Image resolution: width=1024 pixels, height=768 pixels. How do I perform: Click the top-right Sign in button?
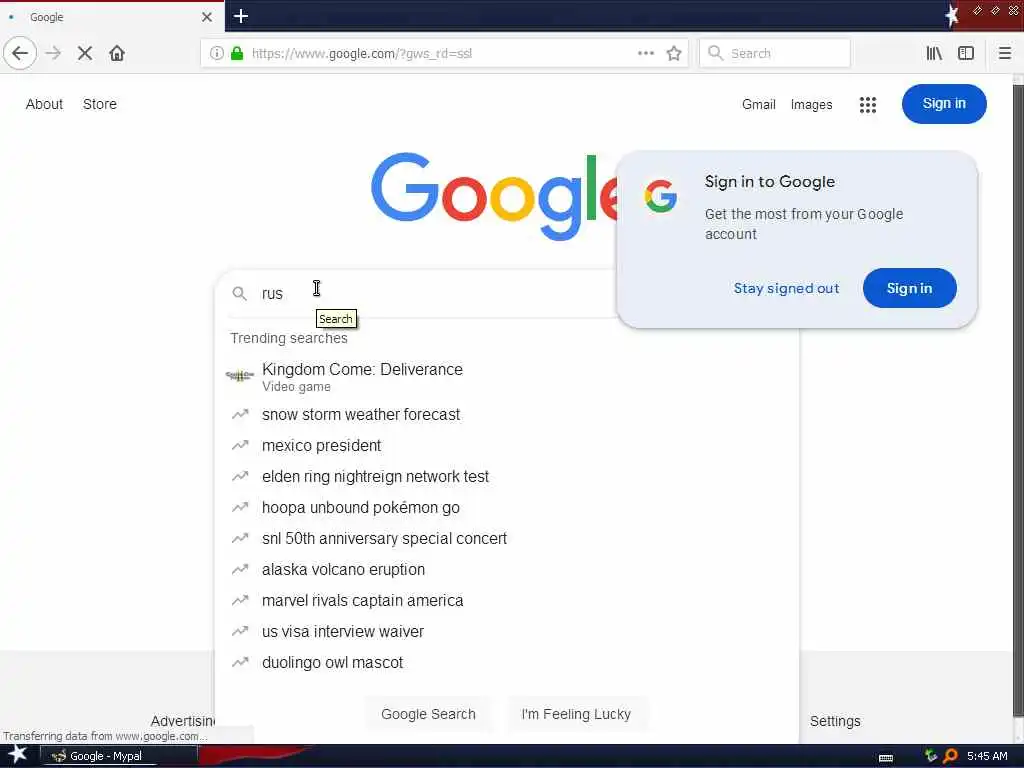click(x=944, y=103)
